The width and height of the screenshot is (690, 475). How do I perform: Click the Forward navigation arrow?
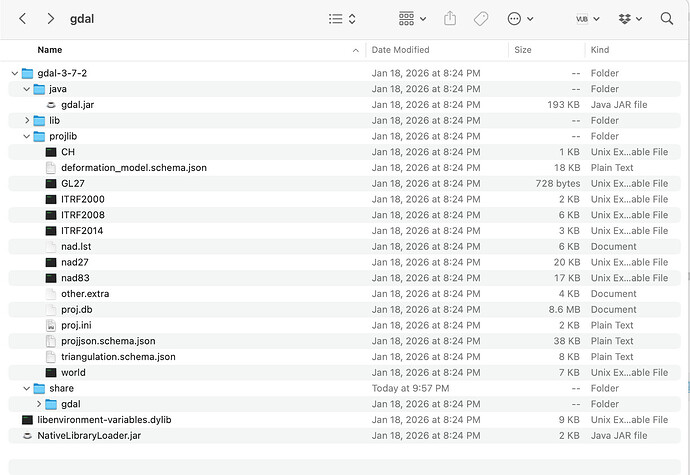click(x=50, y=19)
